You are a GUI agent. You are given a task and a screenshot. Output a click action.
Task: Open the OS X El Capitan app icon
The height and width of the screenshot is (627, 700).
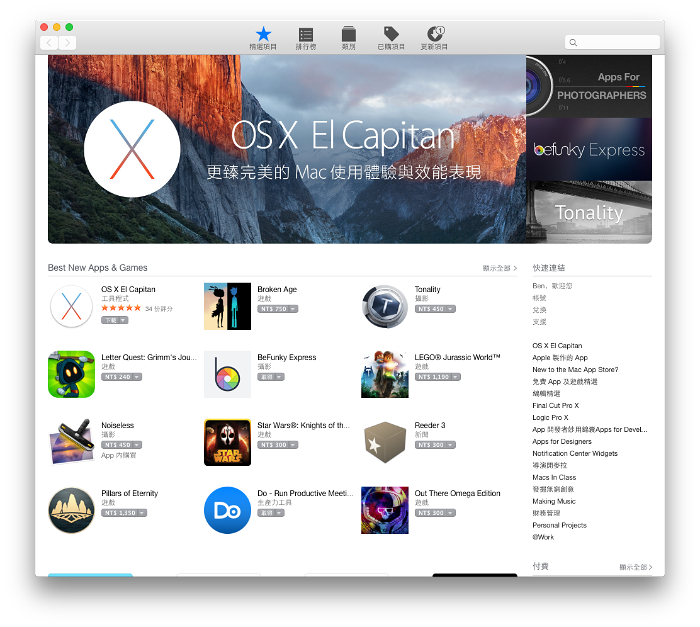click(71, 306)
